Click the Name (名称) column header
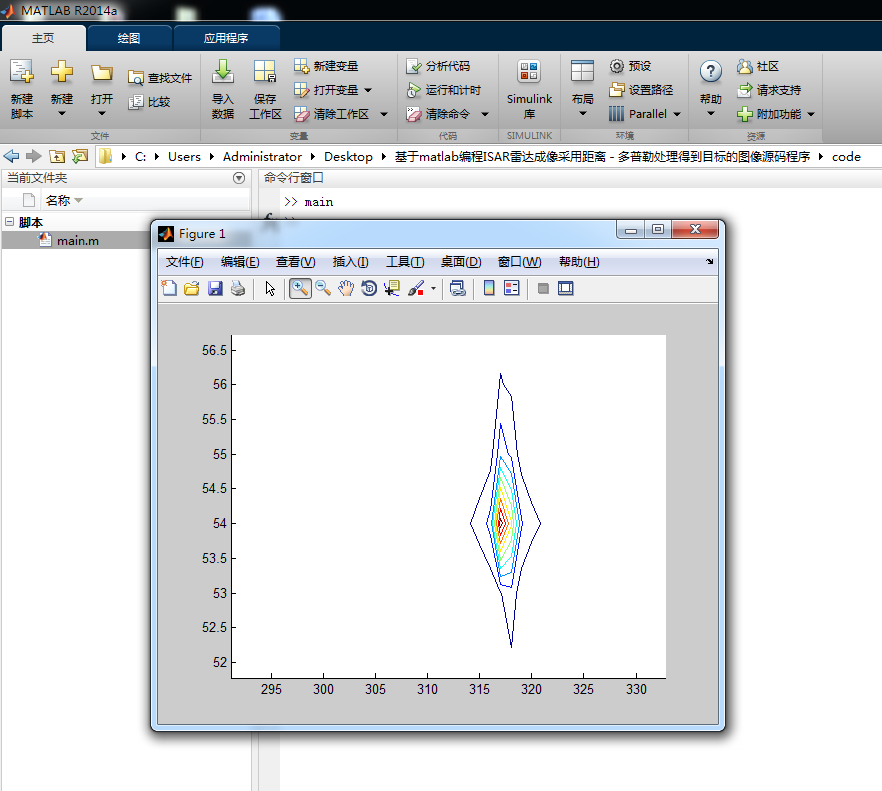 coord(57,200)
